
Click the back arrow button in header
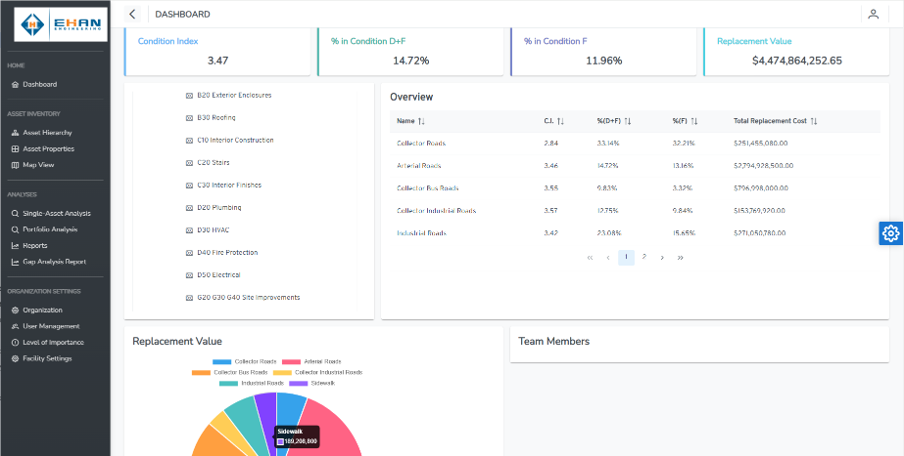click(133, 14)
